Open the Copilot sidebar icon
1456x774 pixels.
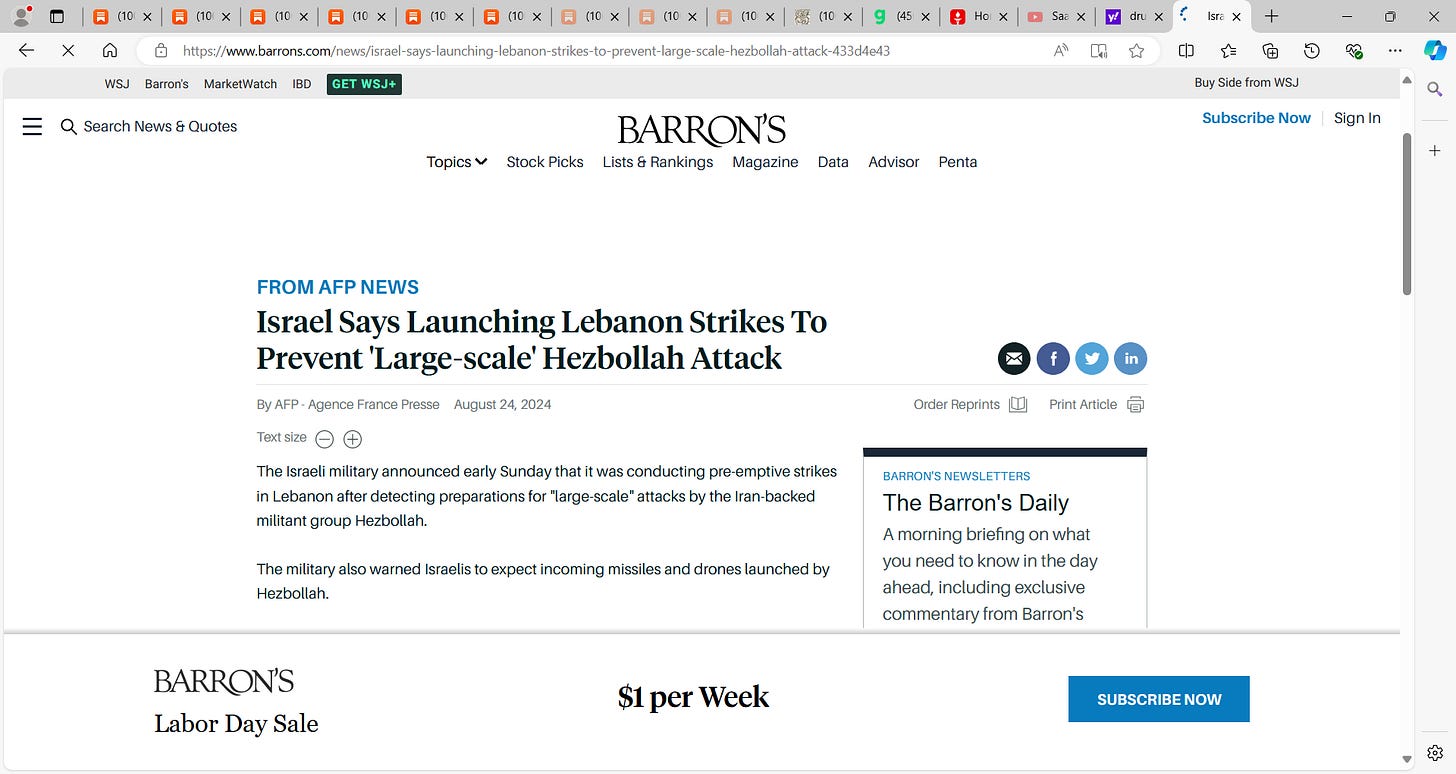1435,50
